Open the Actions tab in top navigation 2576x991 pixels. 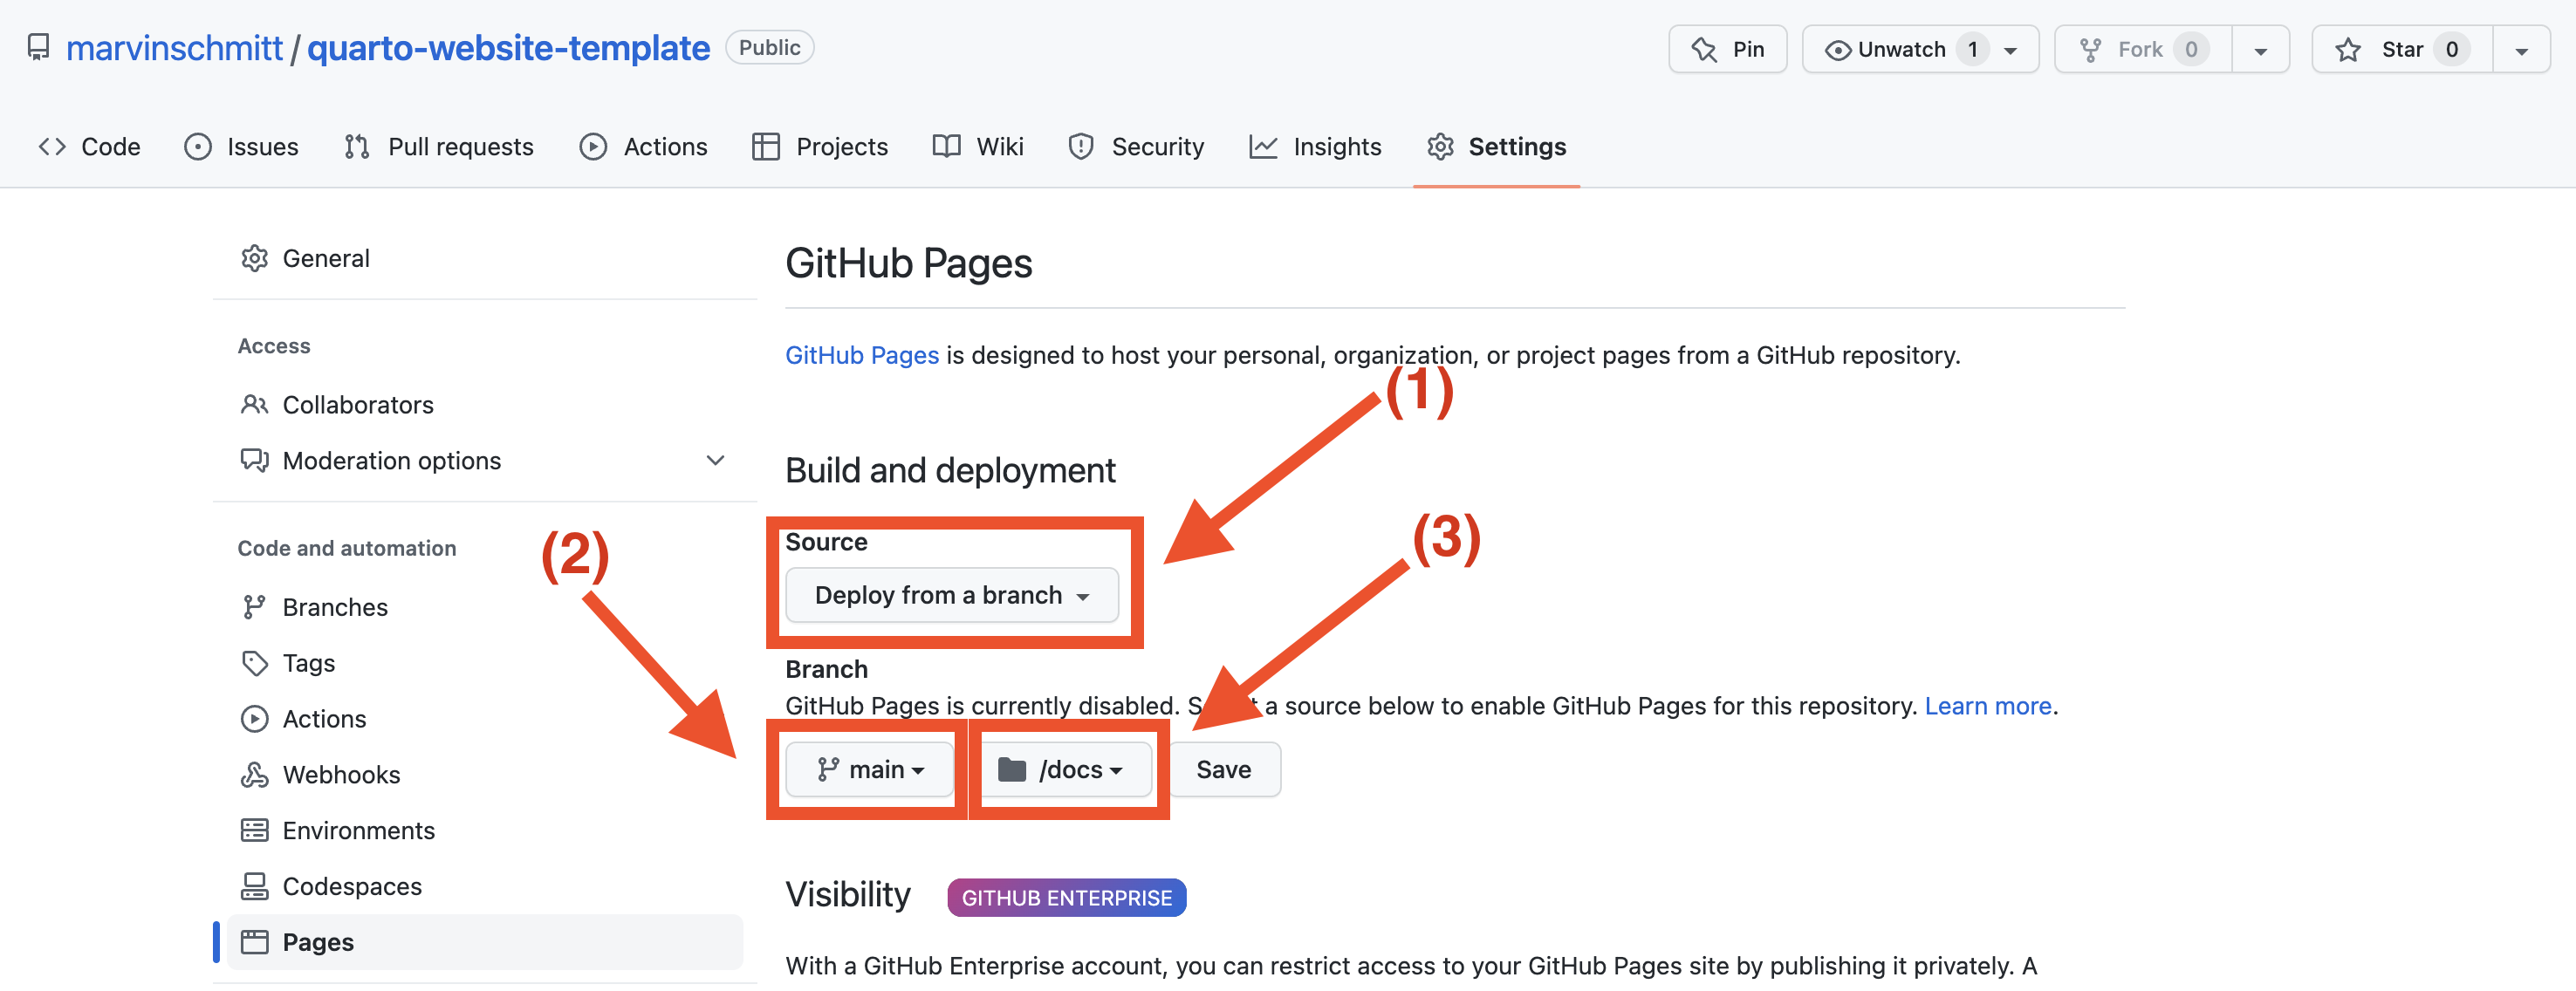[643, 147]
